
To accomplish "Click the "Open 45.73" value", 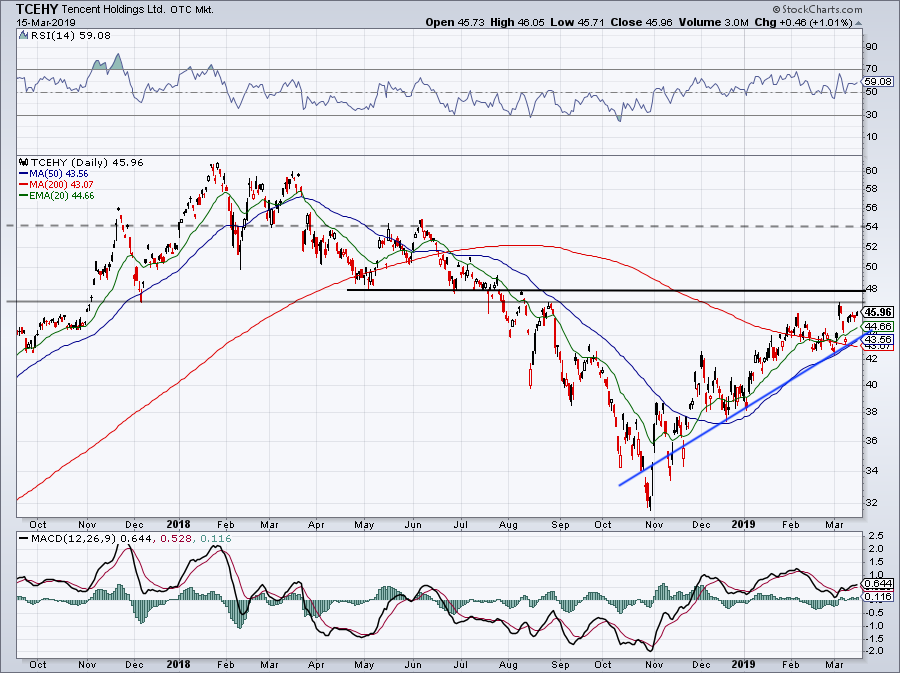I will pyautogui.click(x=455, y=22).
